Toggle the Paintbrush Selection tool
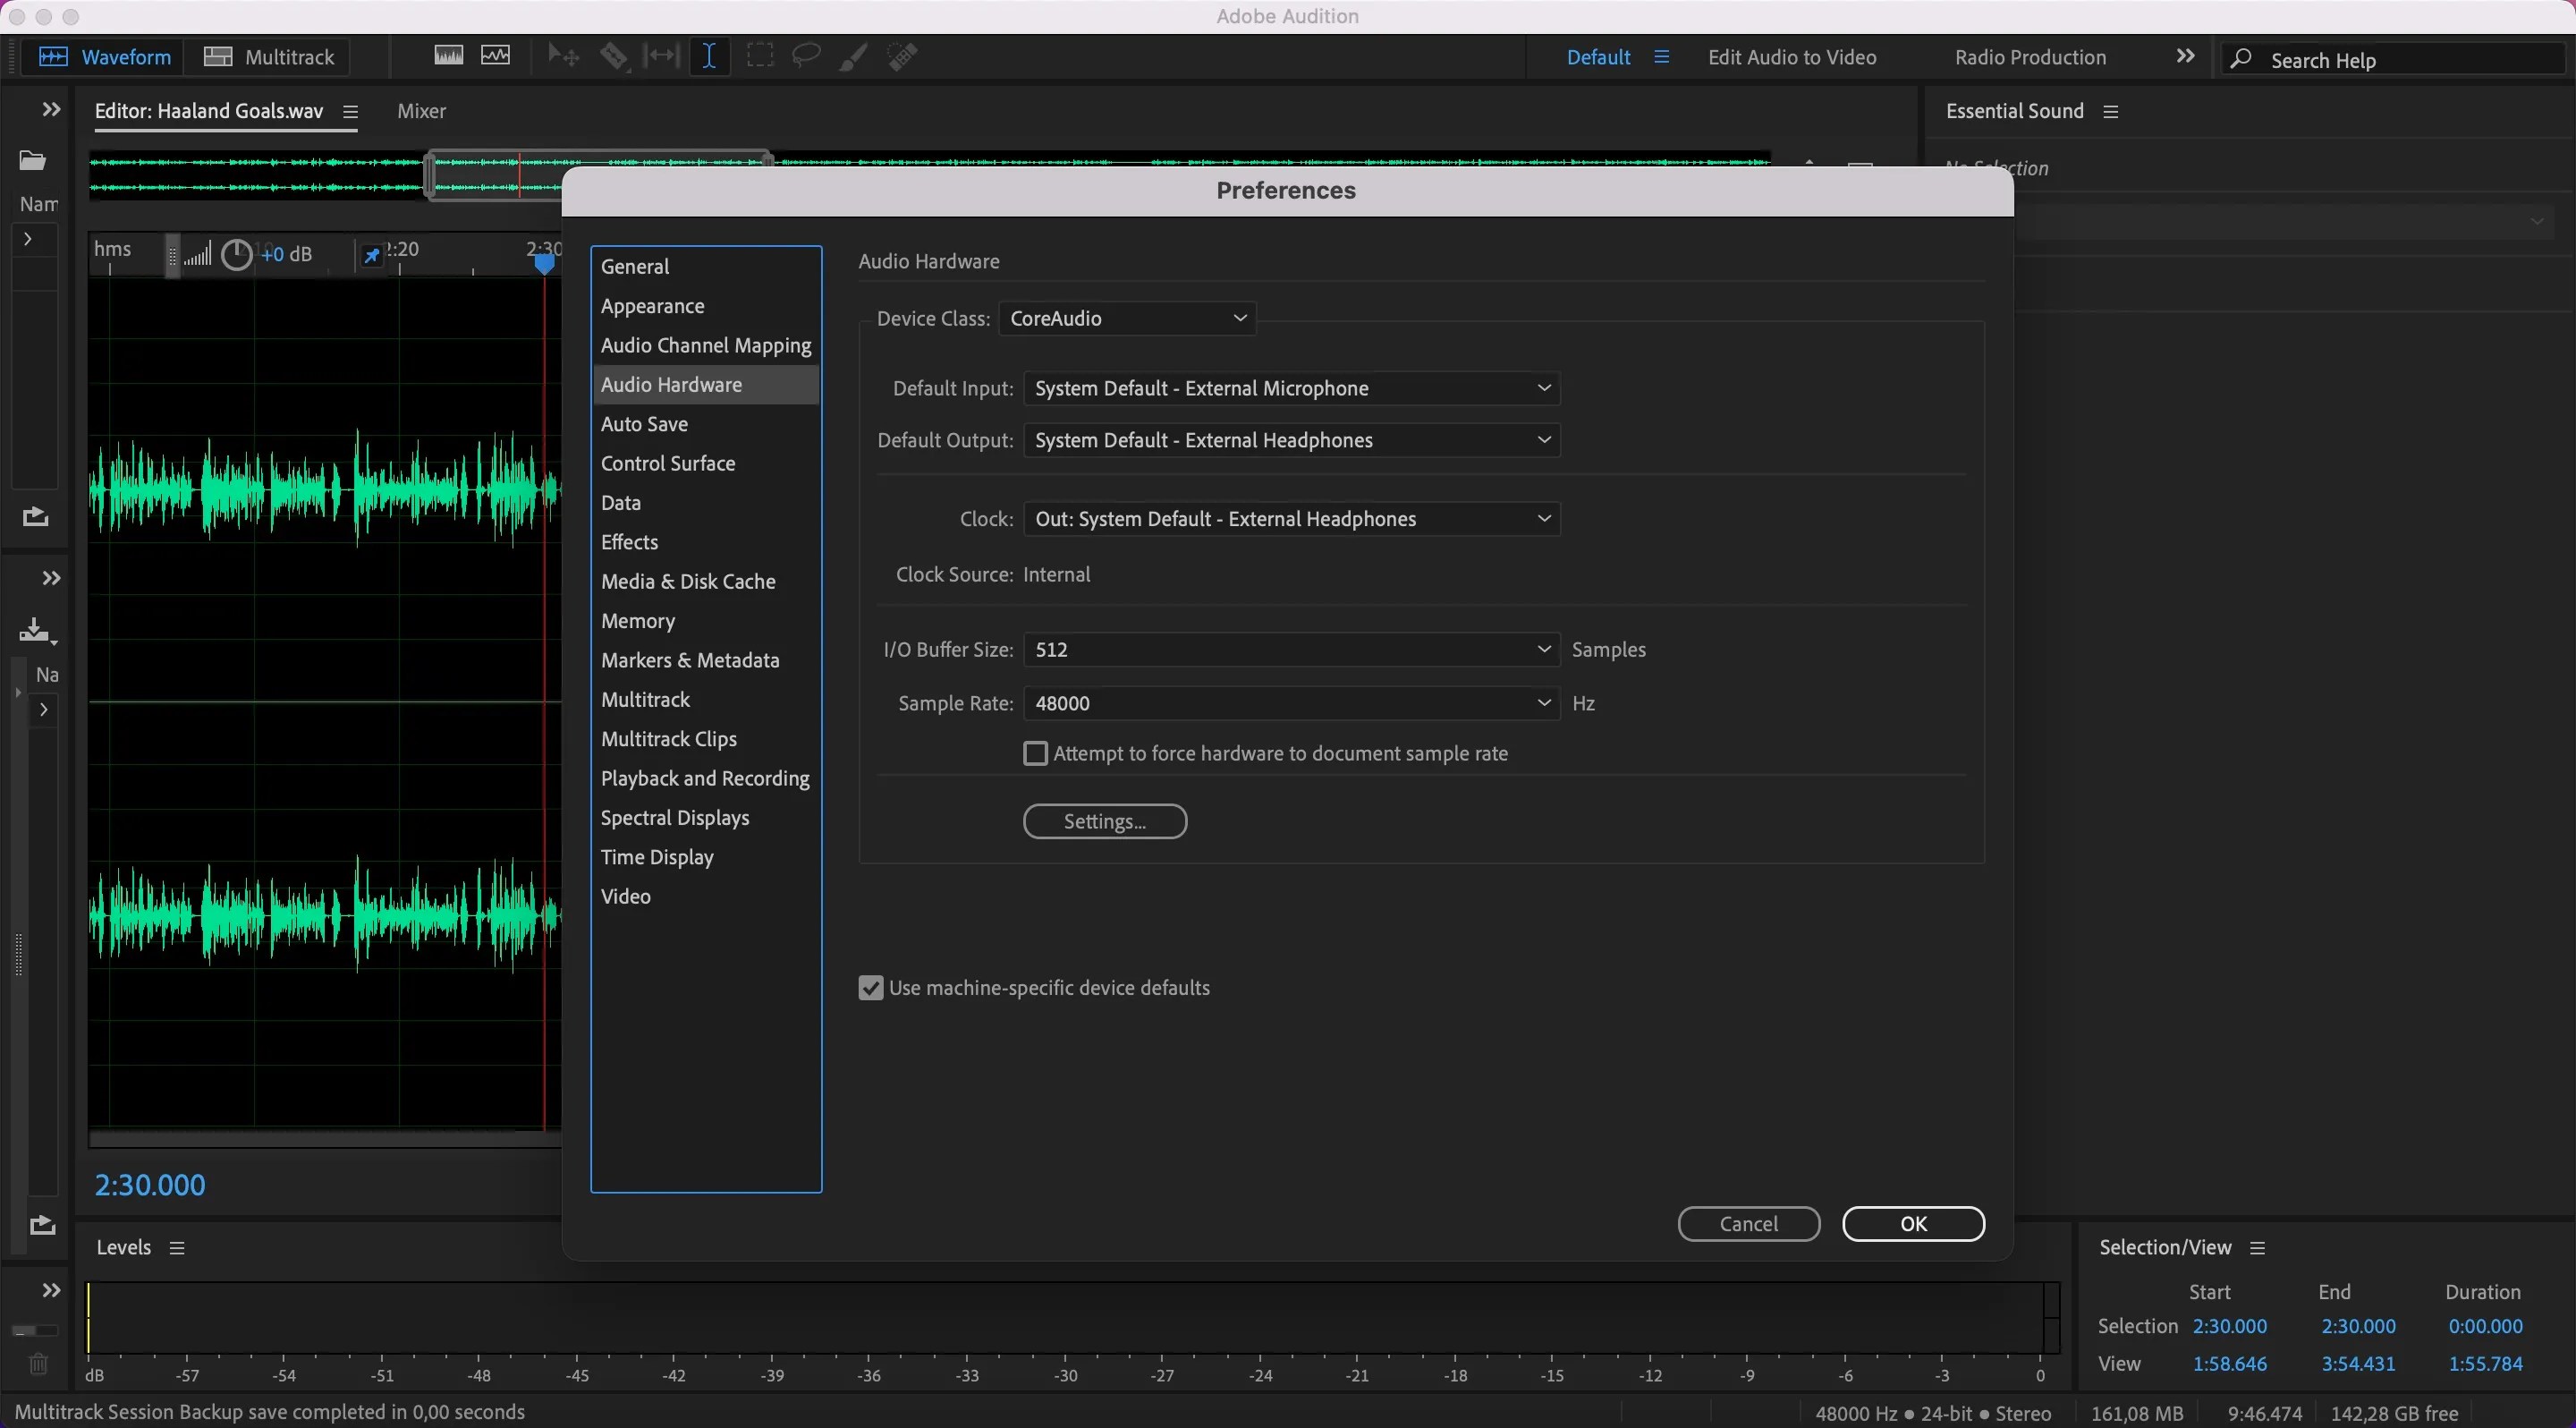 tap(852, 56)
